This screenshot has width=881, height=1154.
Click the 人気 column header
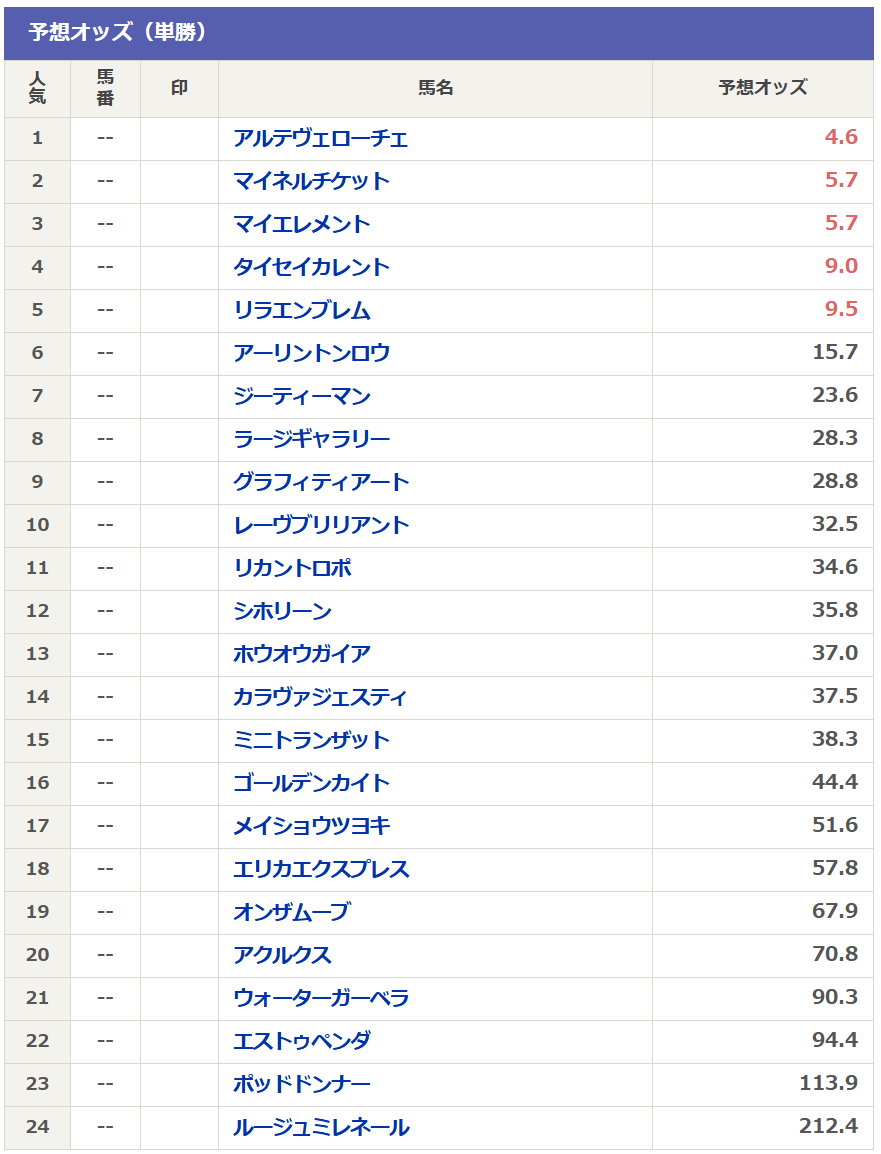point(38,88)
